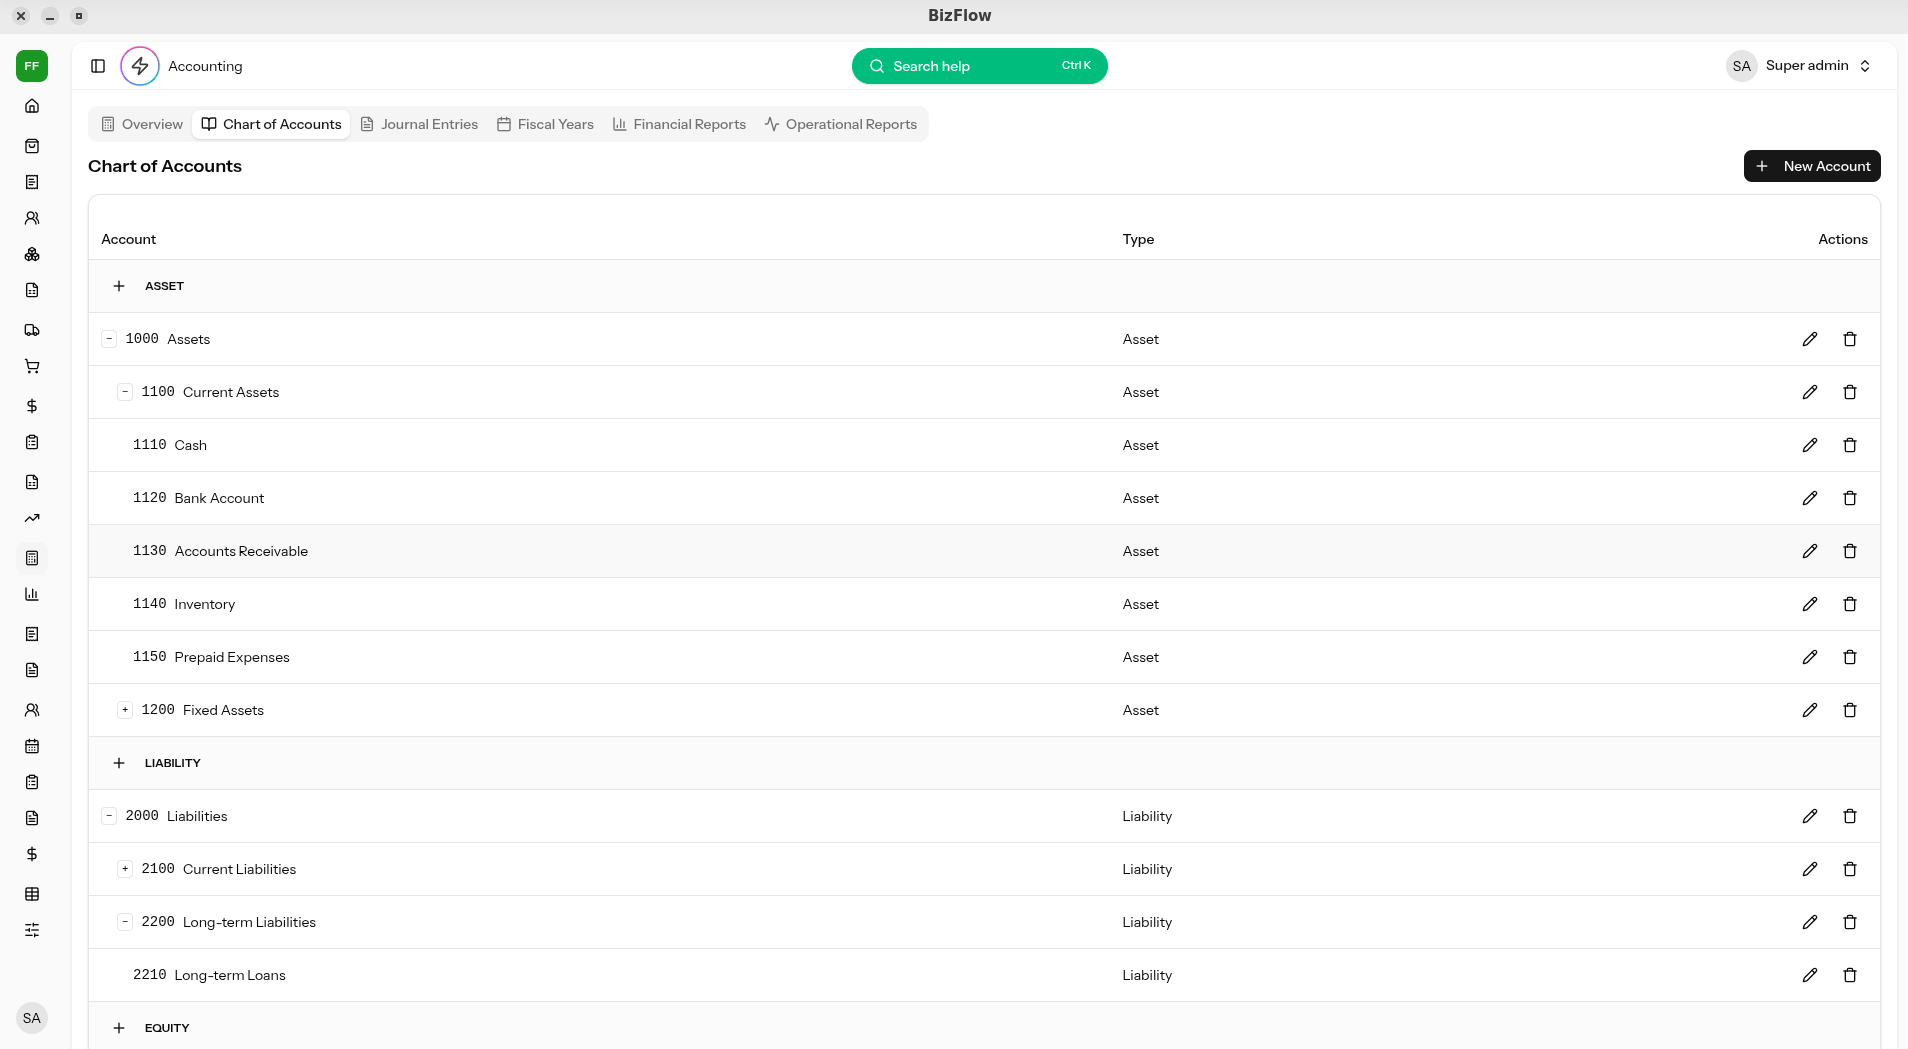Click the delivery truck sidebar icon
This screenshot has height=1049, width=1908.
32,330
